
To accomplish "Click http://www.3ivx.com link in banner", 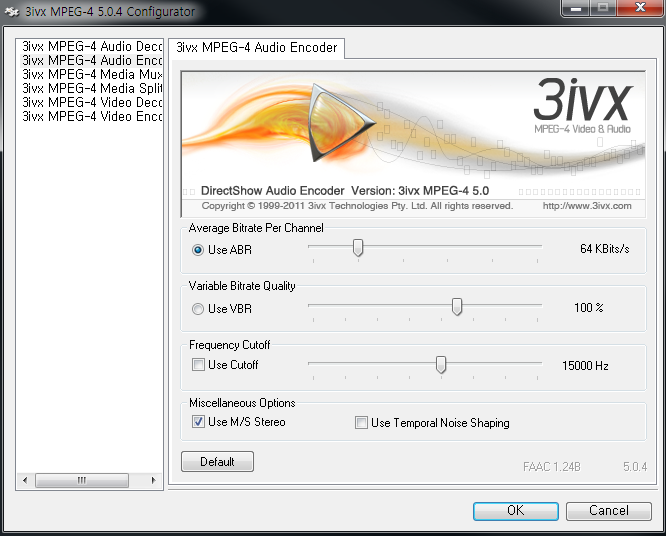I will tap(587, 206).
